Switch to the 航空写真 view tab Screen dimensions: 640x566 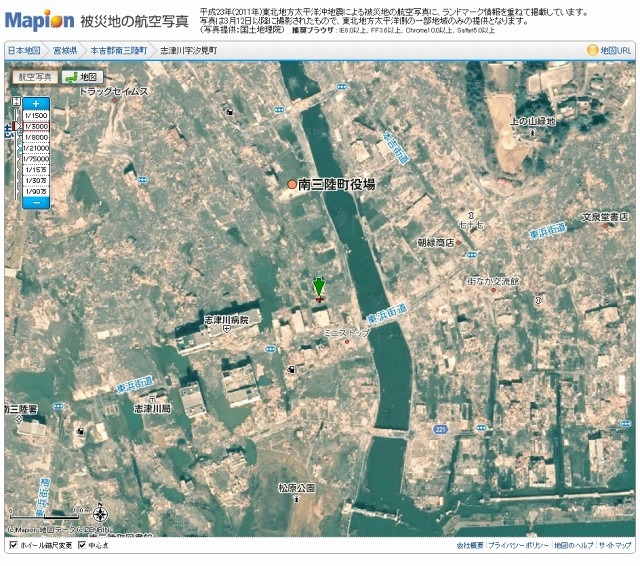coord(35,77)
